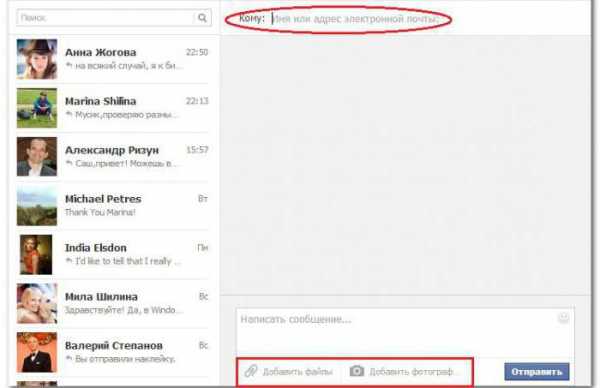
Task: Select Александр Ризун's profile picture
Action: coord(37,157)
